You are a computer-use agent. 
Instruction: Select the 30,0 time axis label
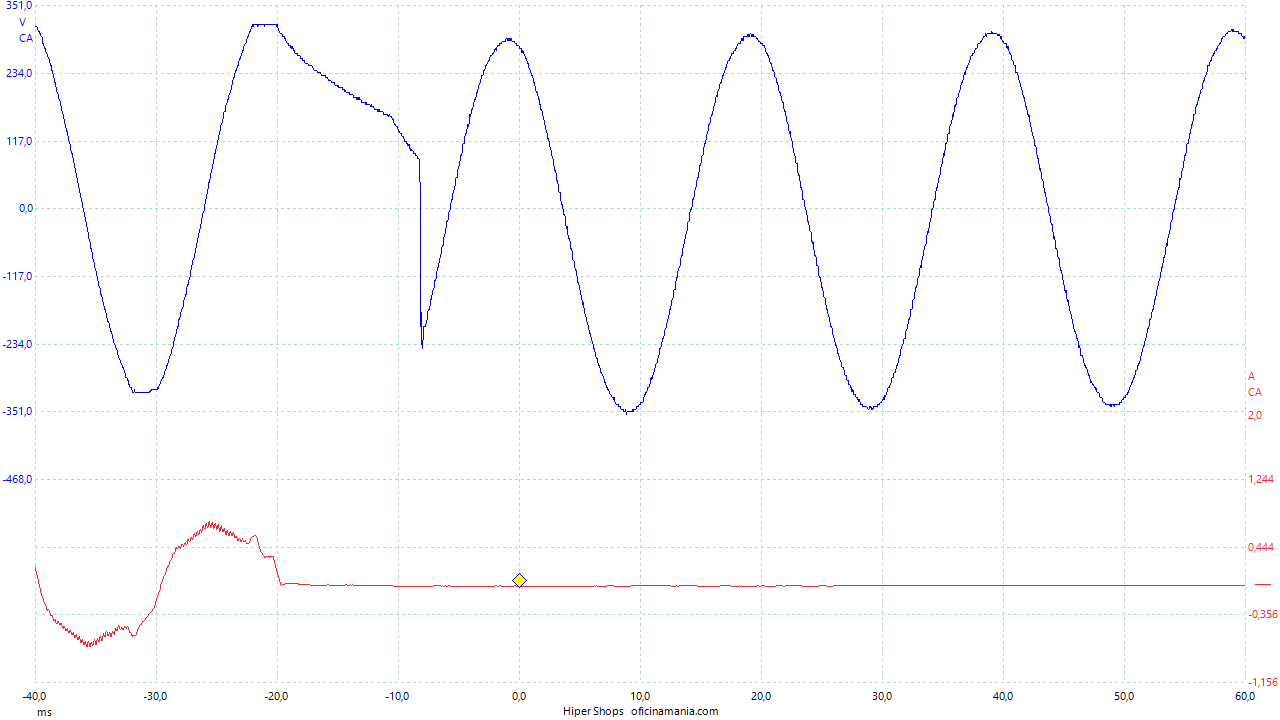[882, 696]
